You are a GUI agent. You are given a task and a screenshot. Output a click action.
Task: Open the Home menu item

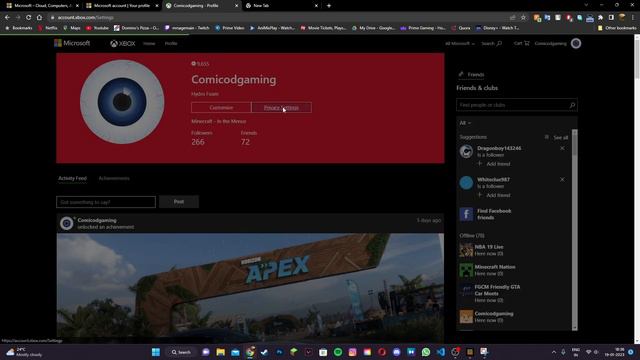tap(149, 43)
